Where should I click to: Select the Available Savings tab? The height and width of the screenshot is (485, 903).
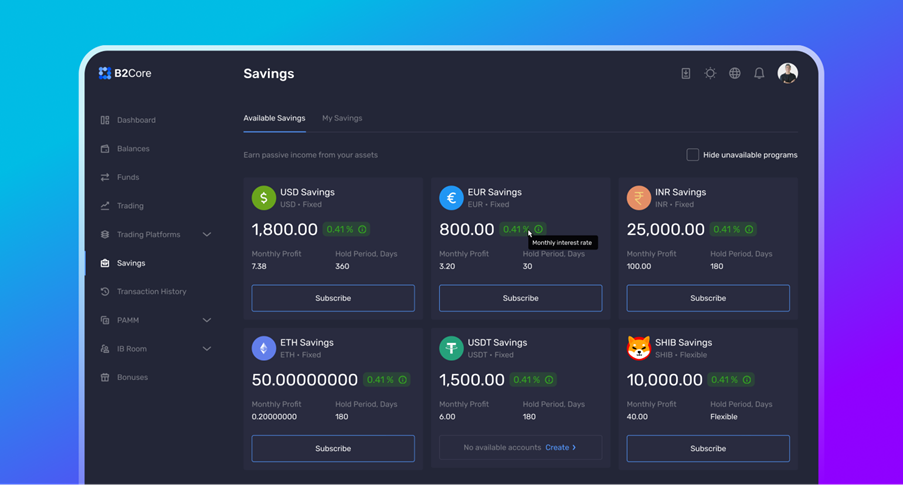274,118
